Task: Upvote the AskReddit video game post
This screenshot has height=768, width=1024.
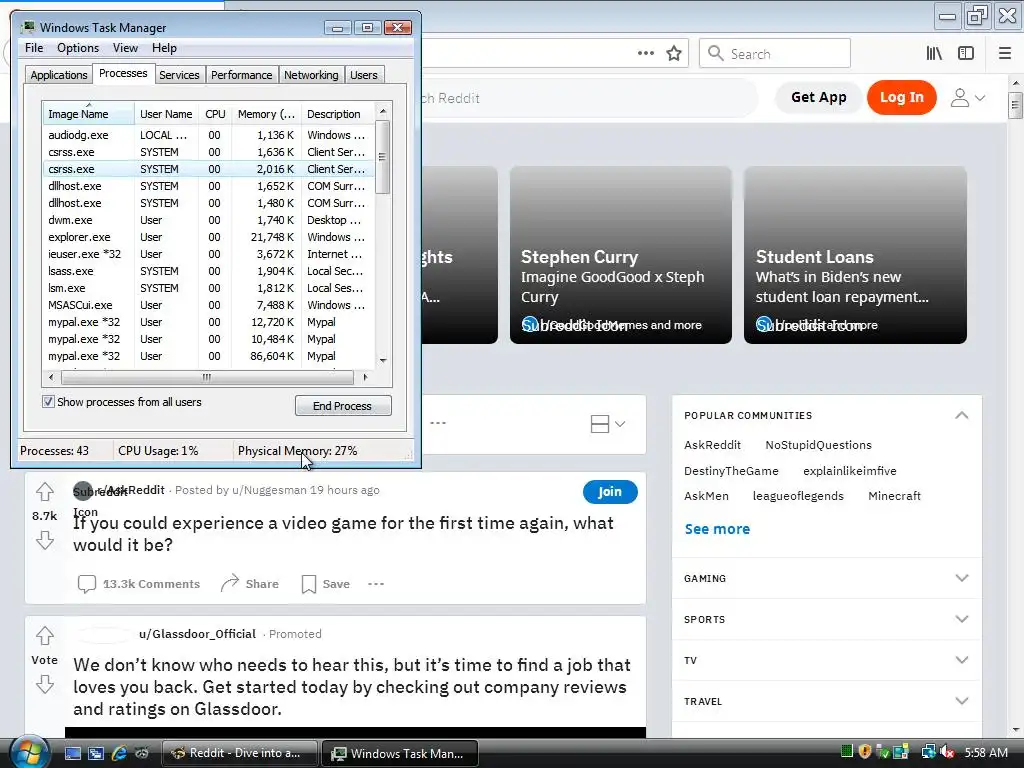Action: [44, 490]
